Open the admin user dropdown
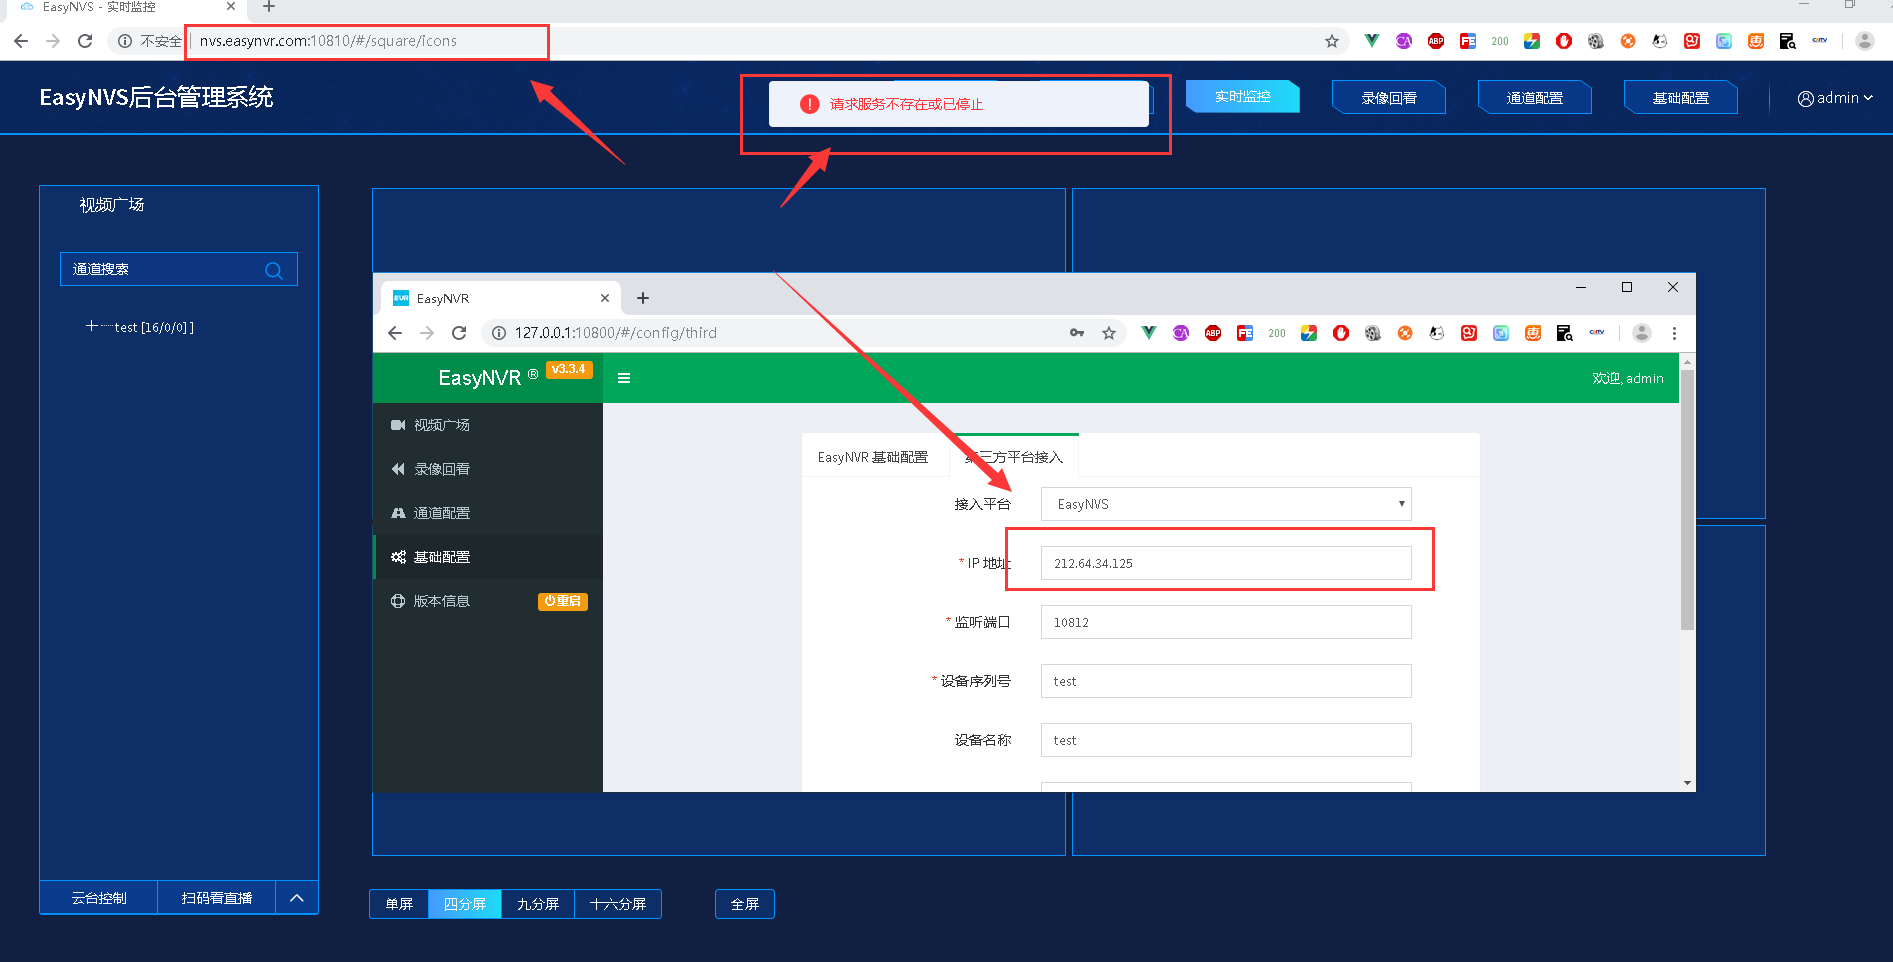 [x=1835, y=98]
